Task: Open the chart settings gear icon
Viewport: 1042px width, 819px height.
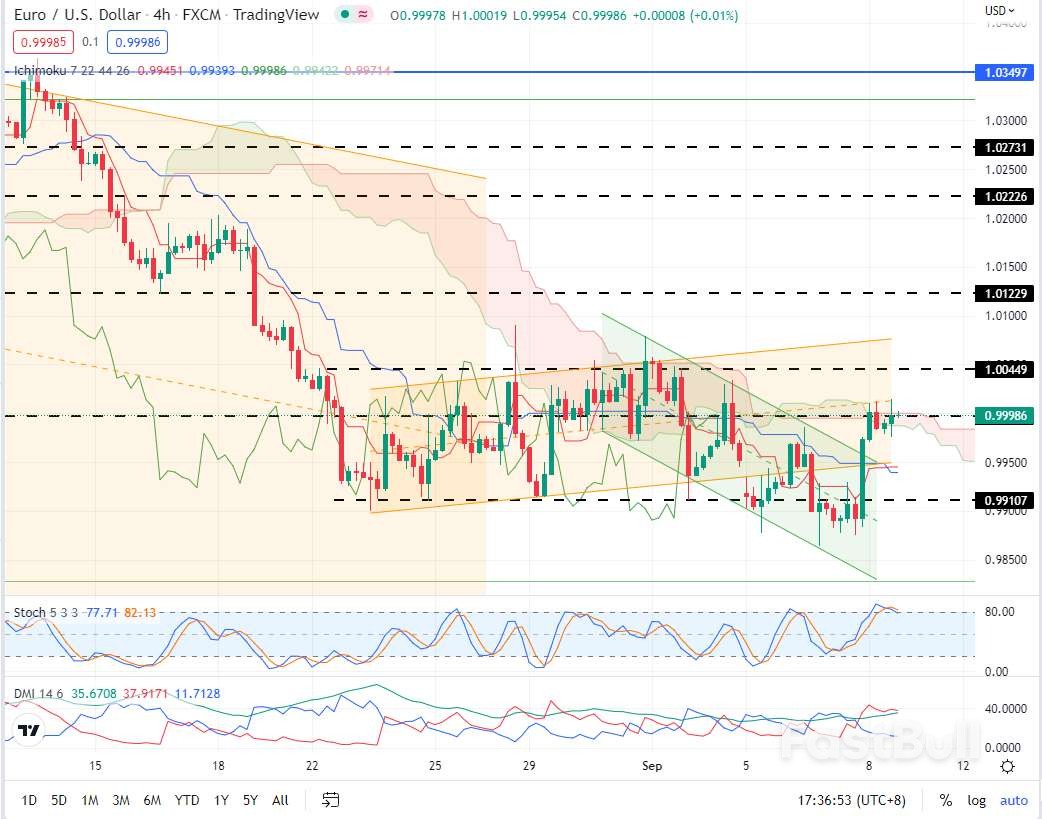Action: [1008, 766]
